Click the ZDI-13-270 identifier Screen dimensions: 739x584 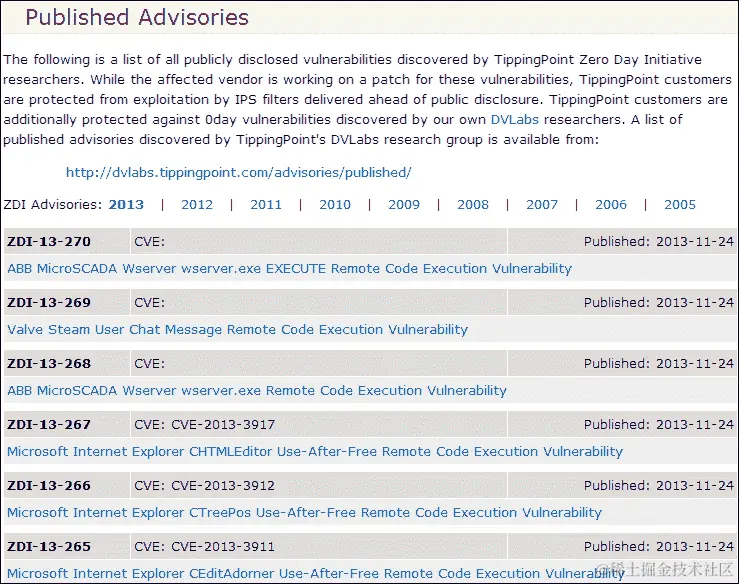(x=49, y=242)
